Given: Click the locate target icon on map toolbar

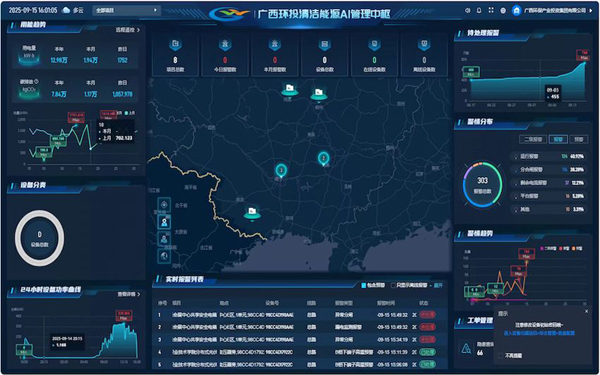Looking at the screenshot, I should 164,205.
